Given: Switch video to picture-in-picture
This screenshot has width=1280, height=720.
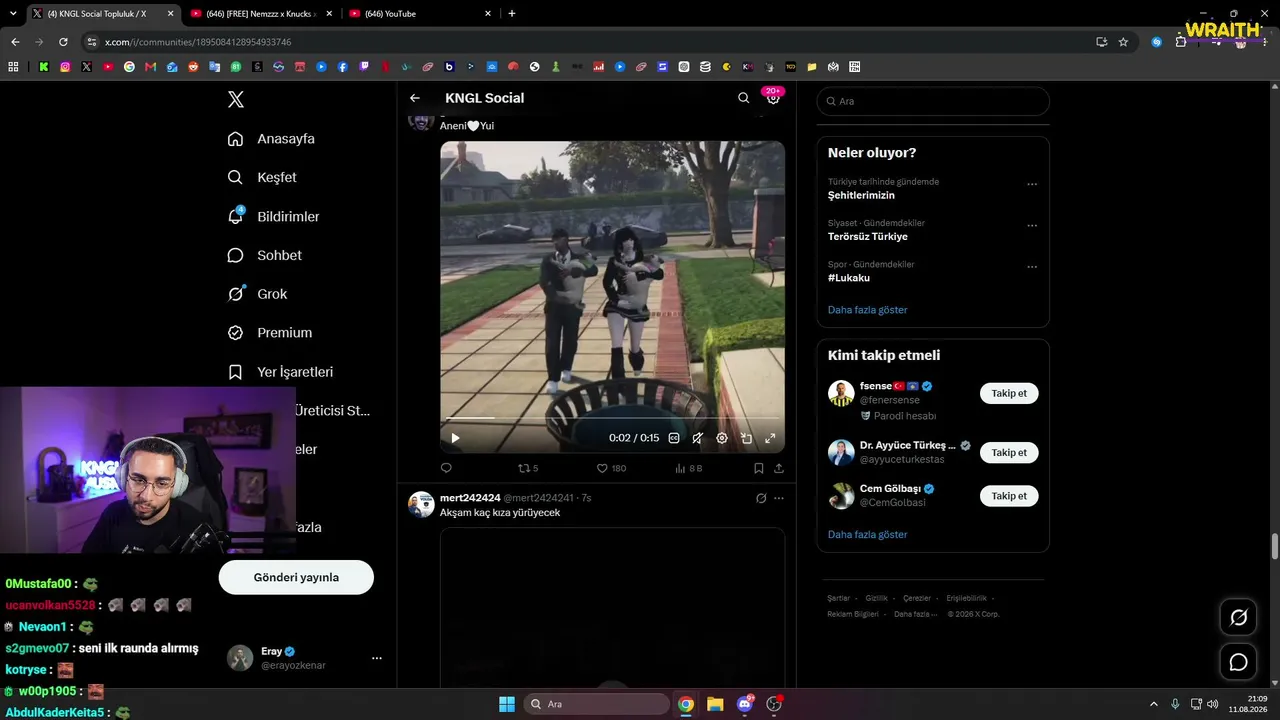Looking at the screenshot, I should tap(746, 438).
